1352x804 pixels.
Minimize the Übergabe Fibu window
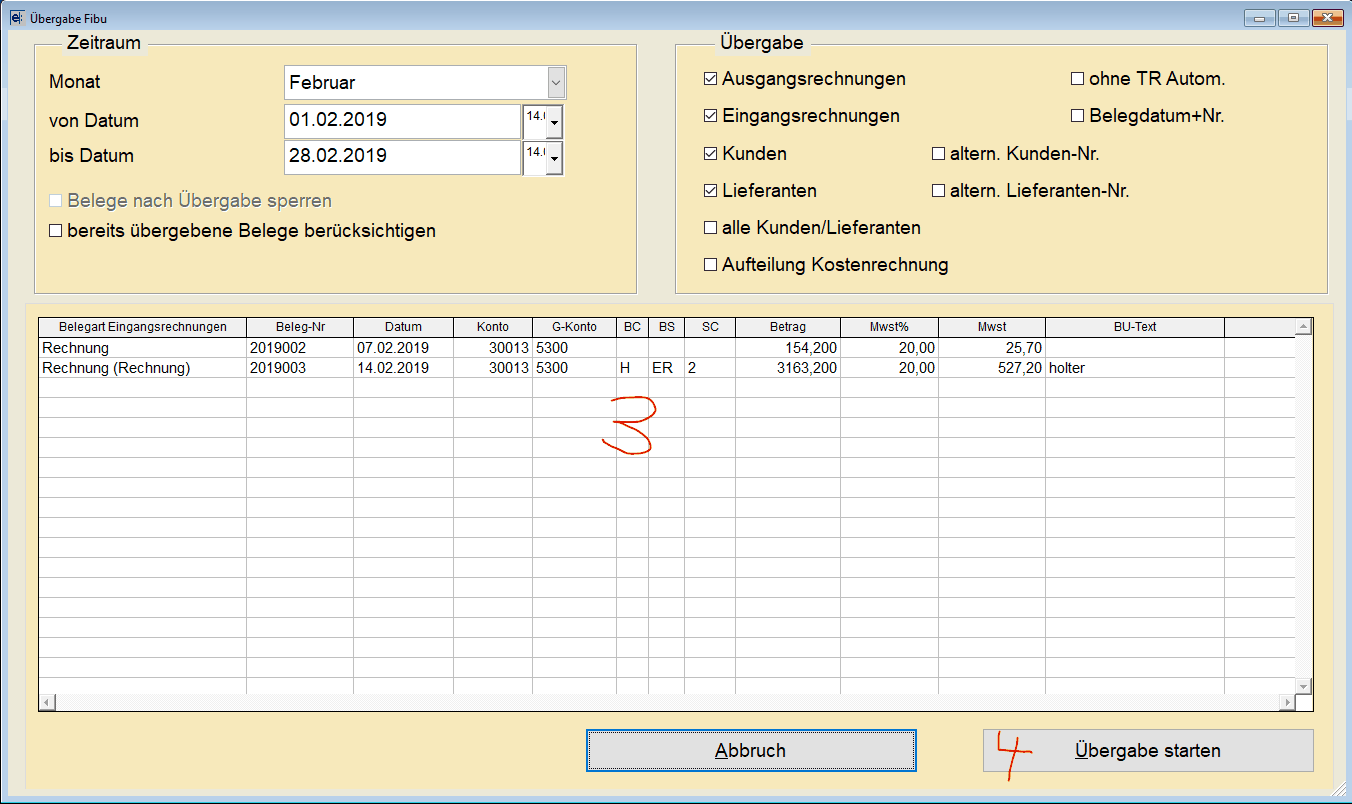pos(1258,18)
